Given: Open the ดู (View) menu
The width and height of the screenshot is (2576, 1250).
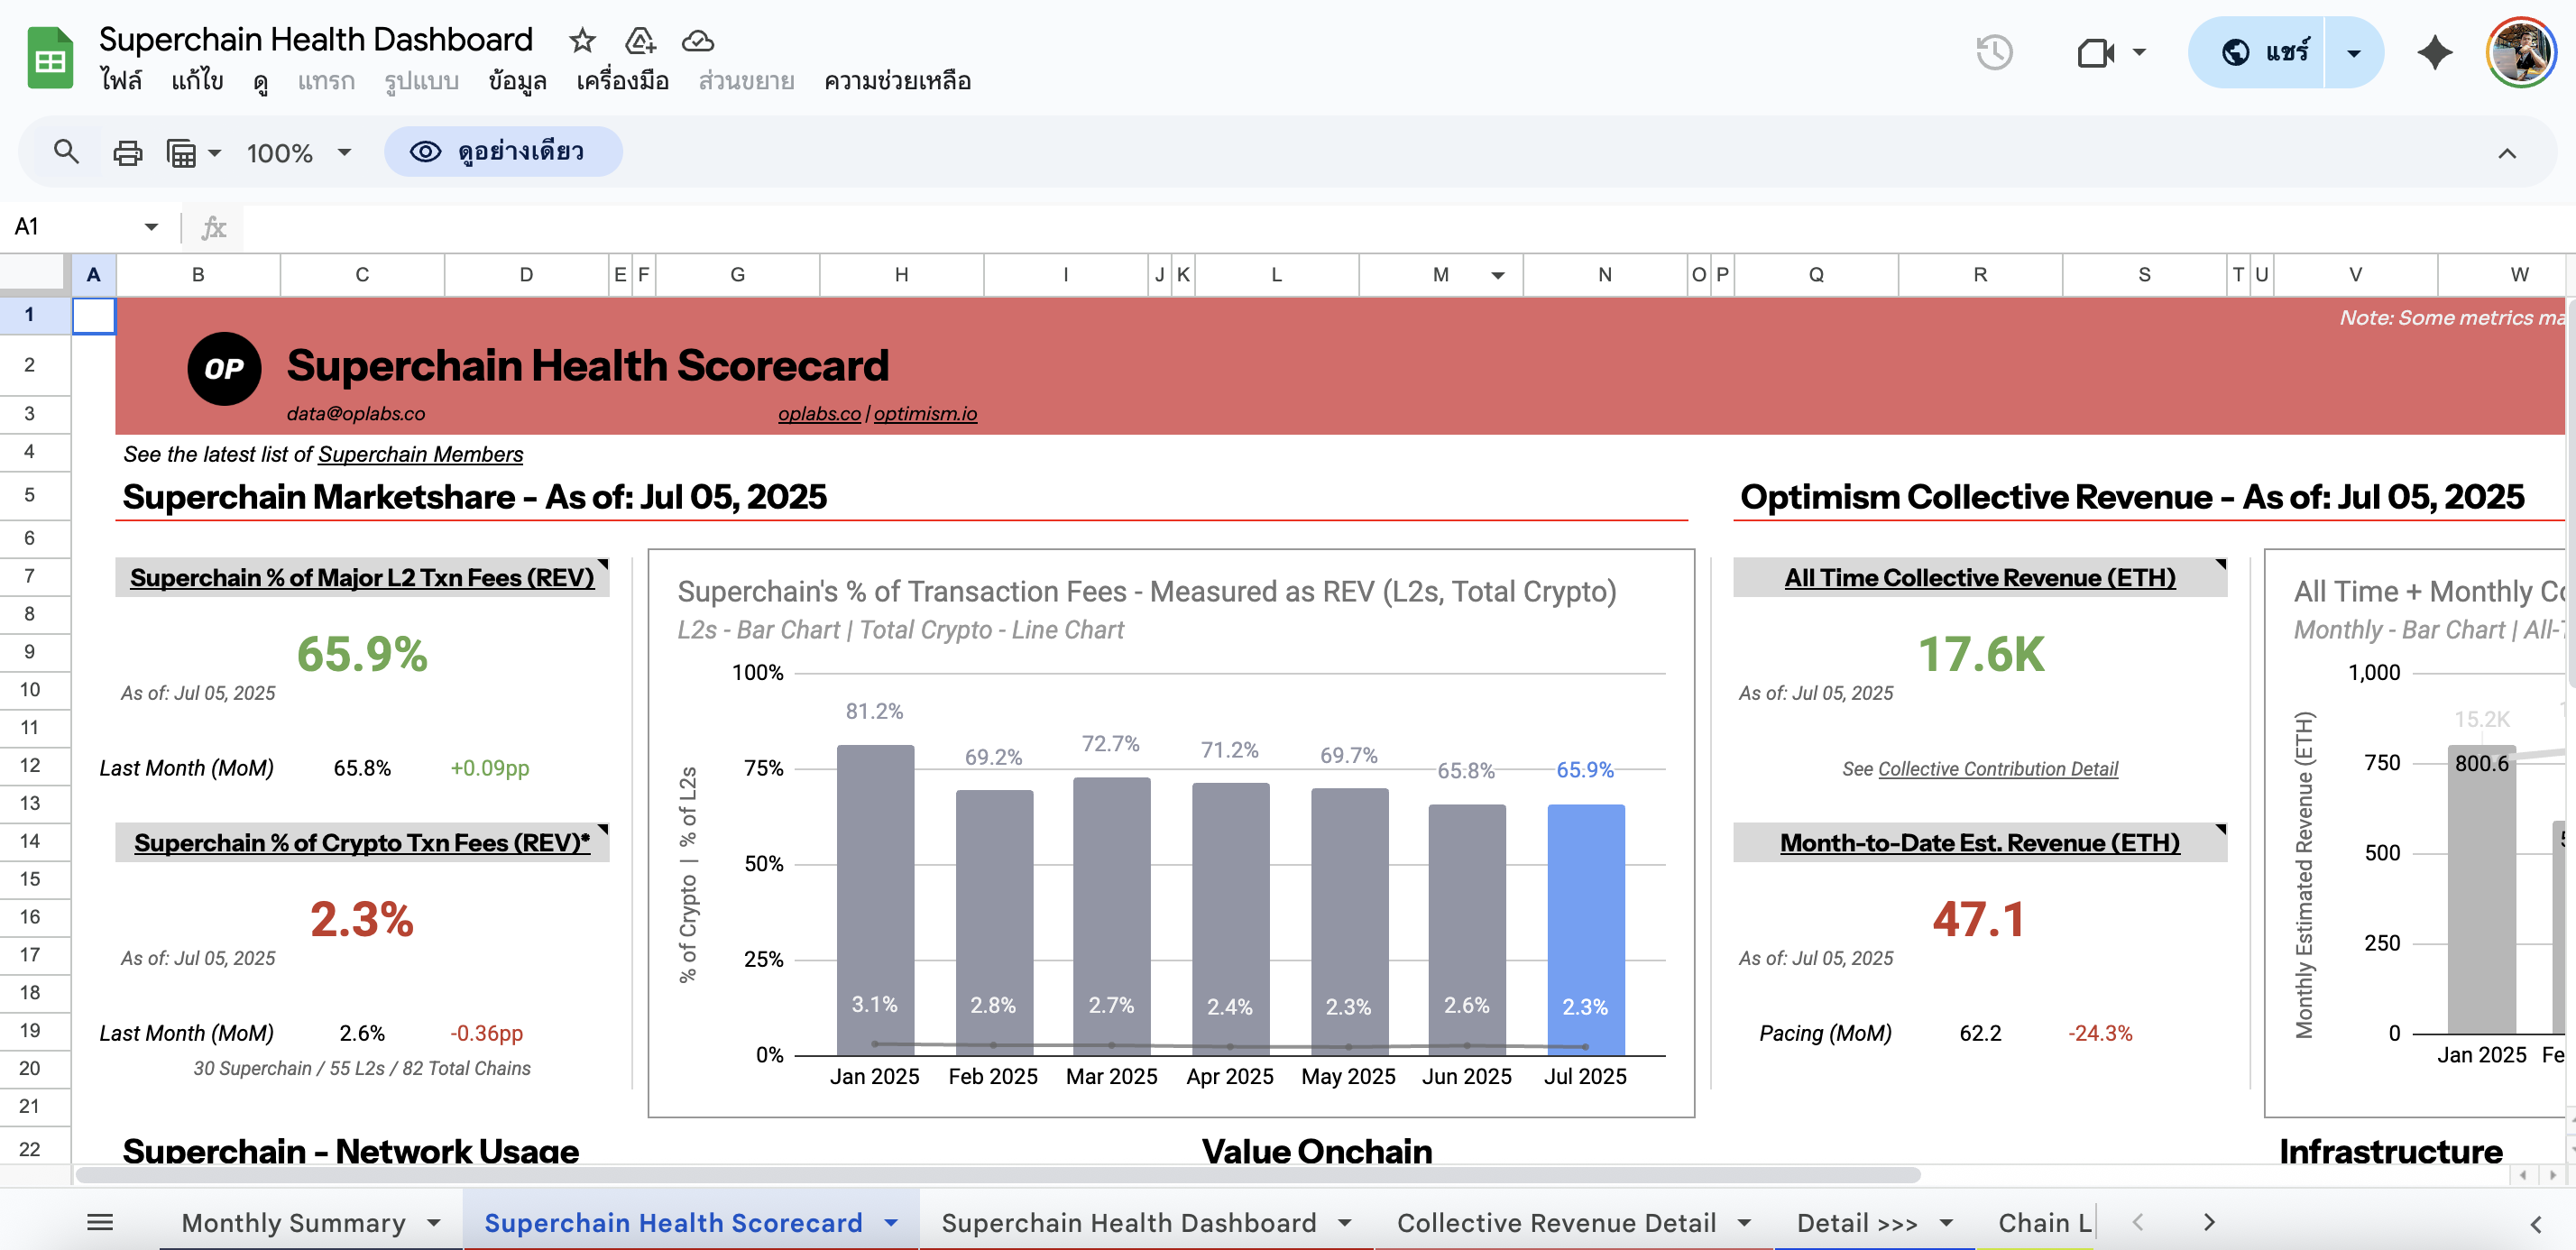Looking at the screenshot, I should (261, 81).
